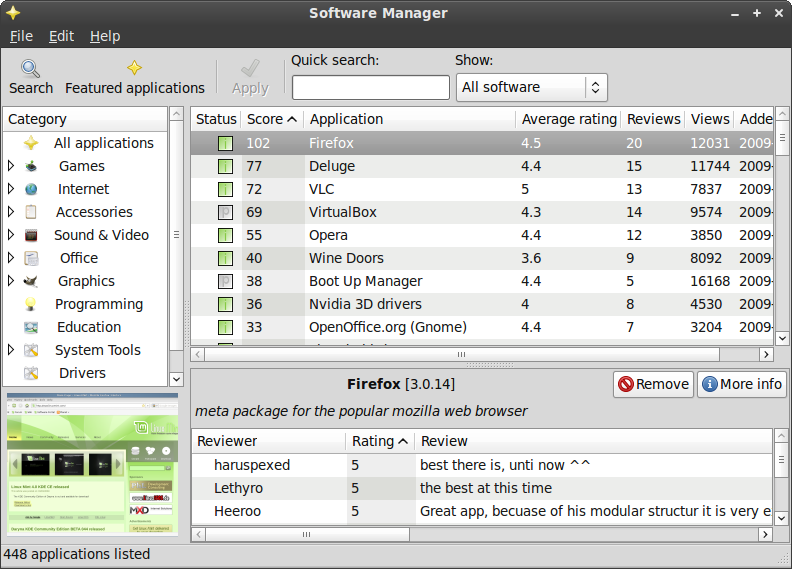The height and width of the screenshot is (569, 792).
Task: Click the Graphics category icon
Action: coord(31,281)
